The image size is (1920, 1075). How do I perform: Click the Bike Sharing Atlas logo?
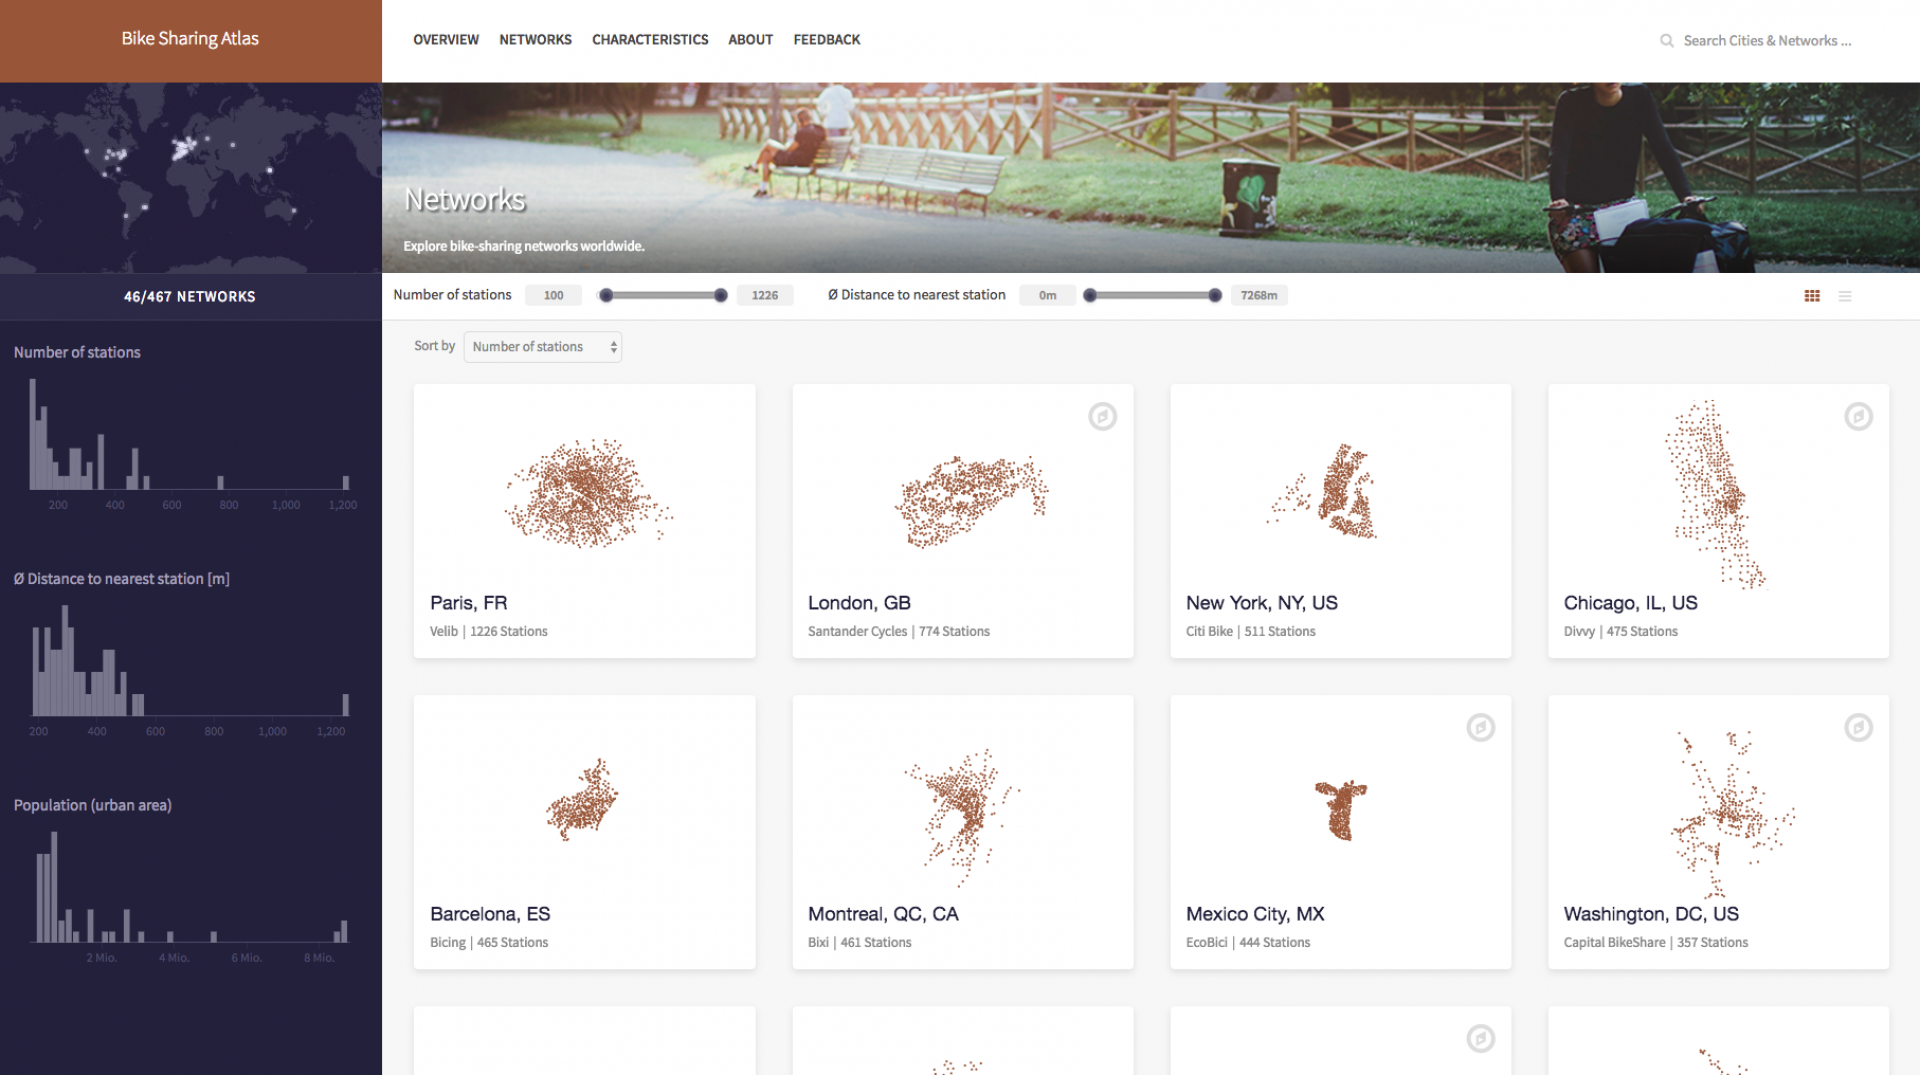pyautogui.click(x=190, y=39)
